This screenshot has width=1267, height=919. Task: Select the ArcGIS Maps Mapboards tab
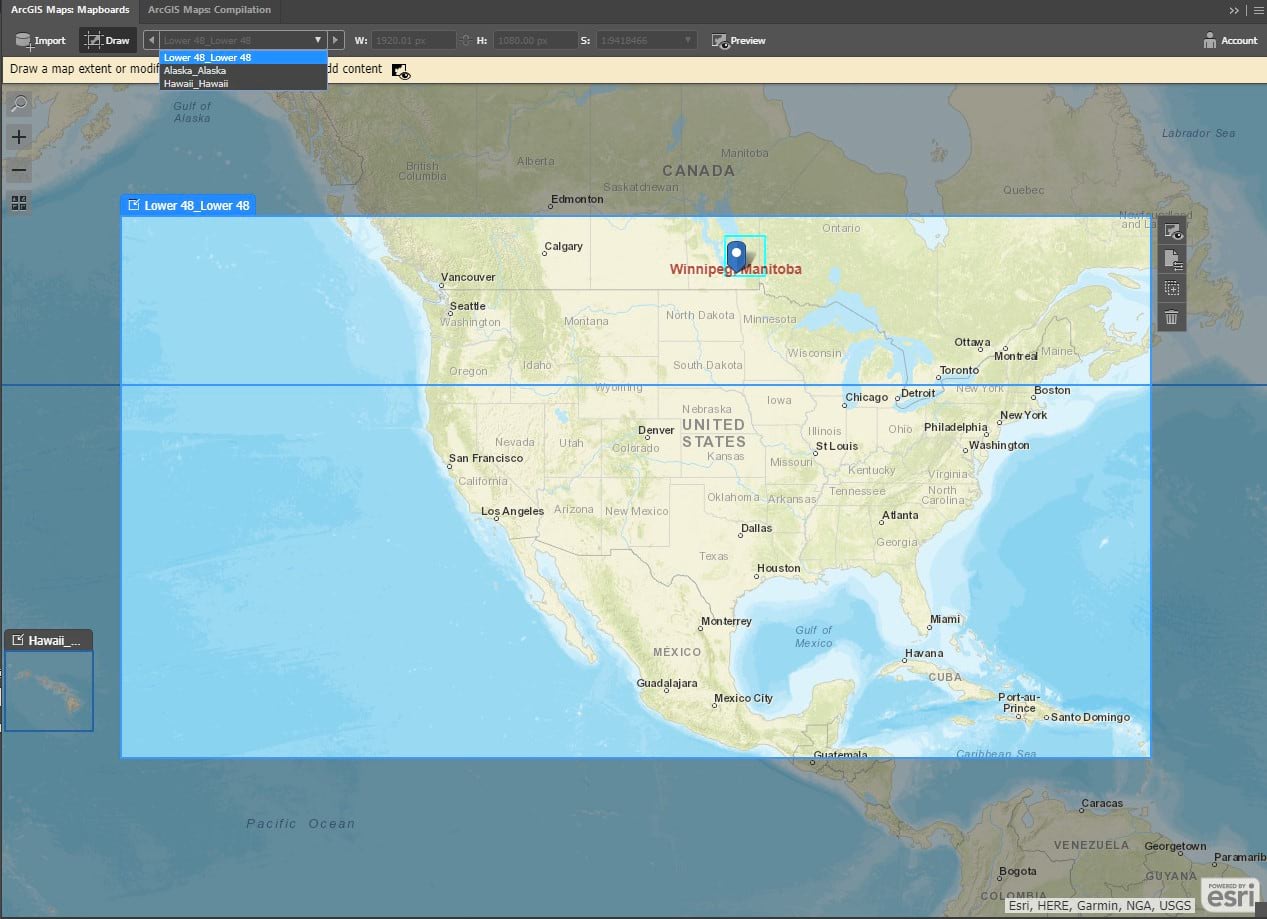click(x=69, y=9)
